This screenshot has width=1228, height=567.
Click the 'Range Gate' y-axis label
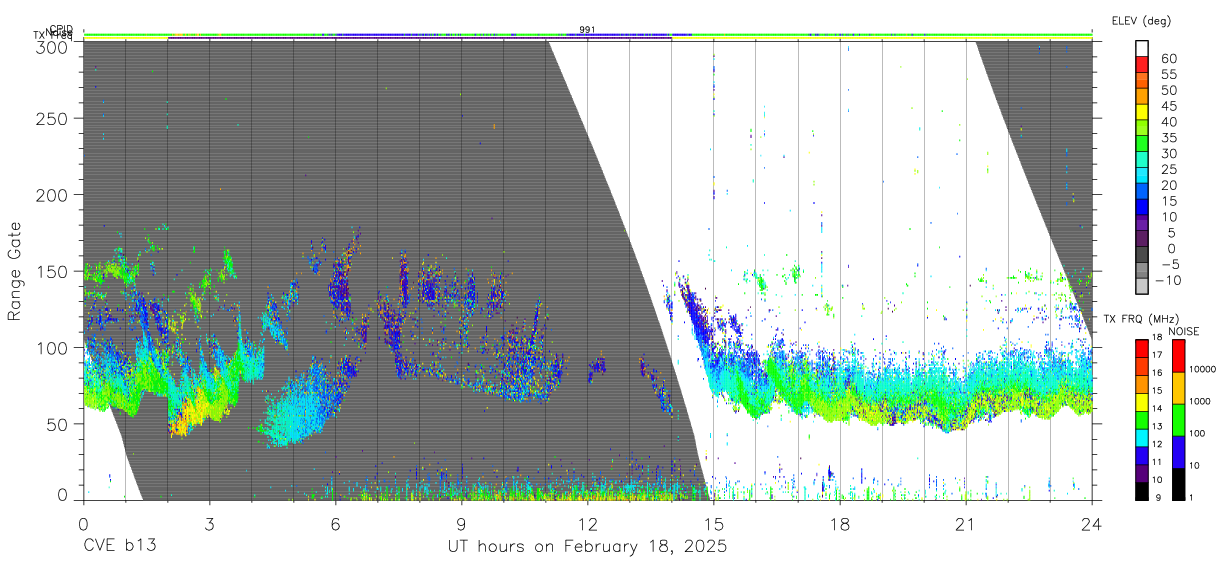click(15, 271)
